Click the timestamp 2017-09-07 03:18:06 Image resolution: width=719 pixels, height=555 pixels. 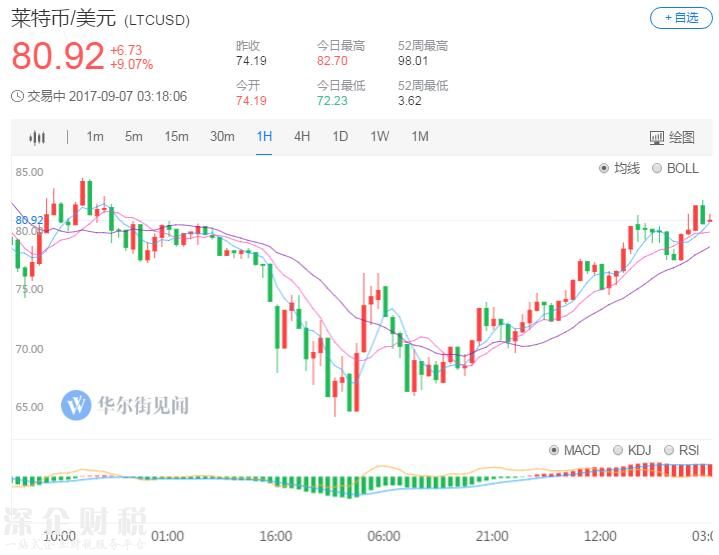[x=128, y=96]
